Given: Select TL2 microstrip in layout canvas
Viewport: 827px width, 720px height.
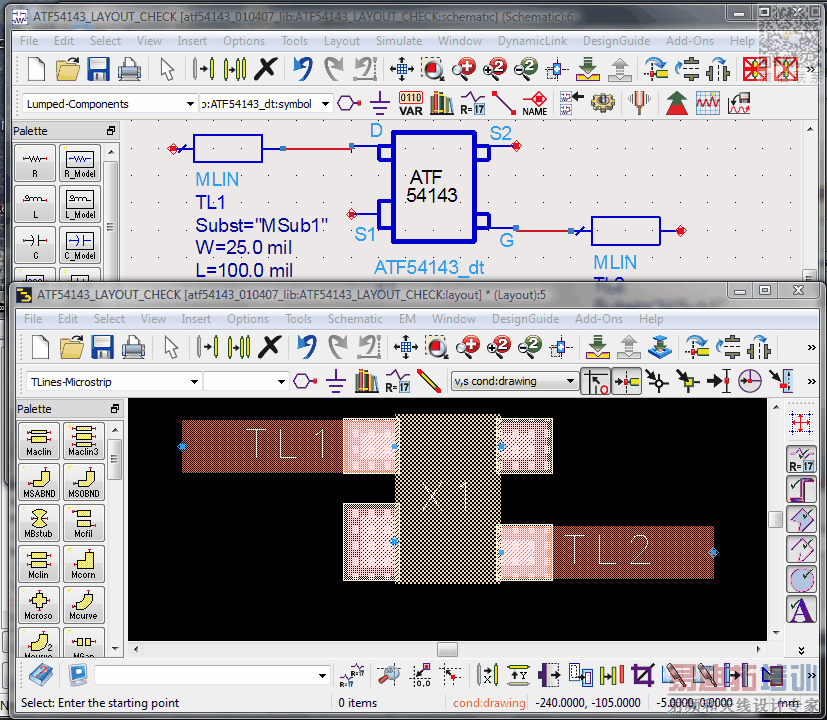Looking at the screenshot, I should (x=633, y=552).
